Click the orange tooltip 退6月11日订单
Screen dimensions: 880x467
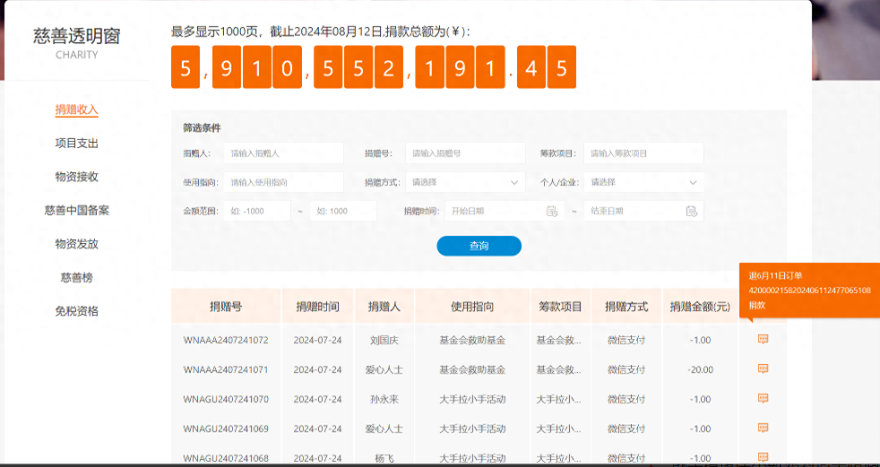tap(809, 291)
